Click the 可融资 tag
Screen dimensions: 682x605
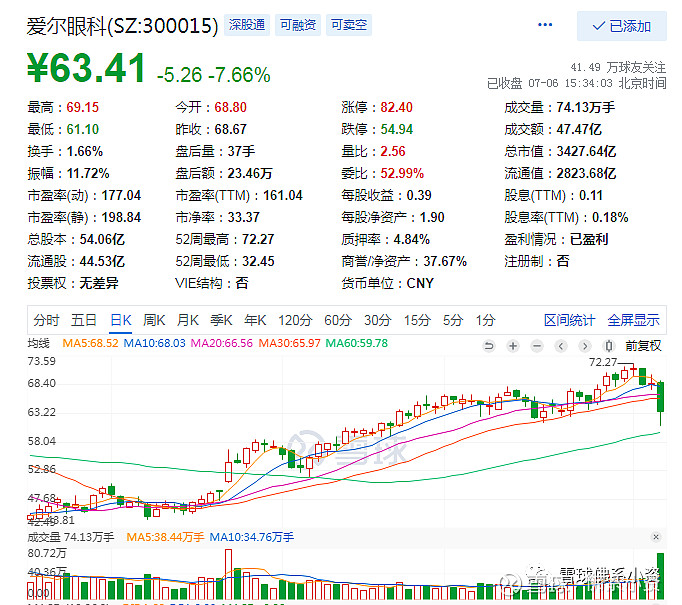point(298,25)
